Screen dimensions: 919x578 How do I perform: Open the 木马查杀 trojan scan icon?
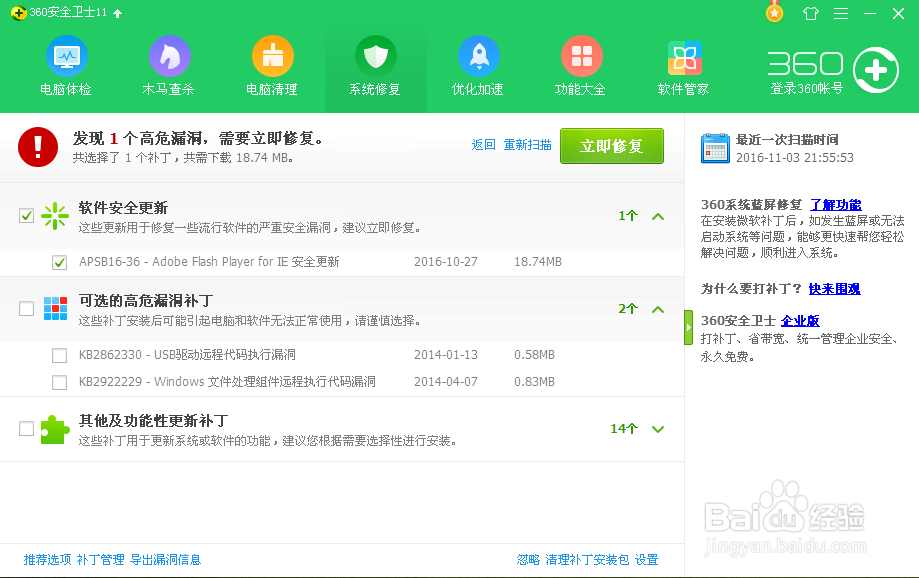point(169,56)
